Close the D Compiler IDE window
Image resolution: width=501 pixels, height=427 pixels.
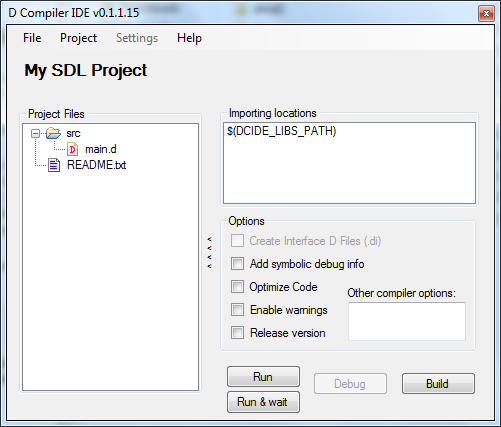tap(486, 14)
